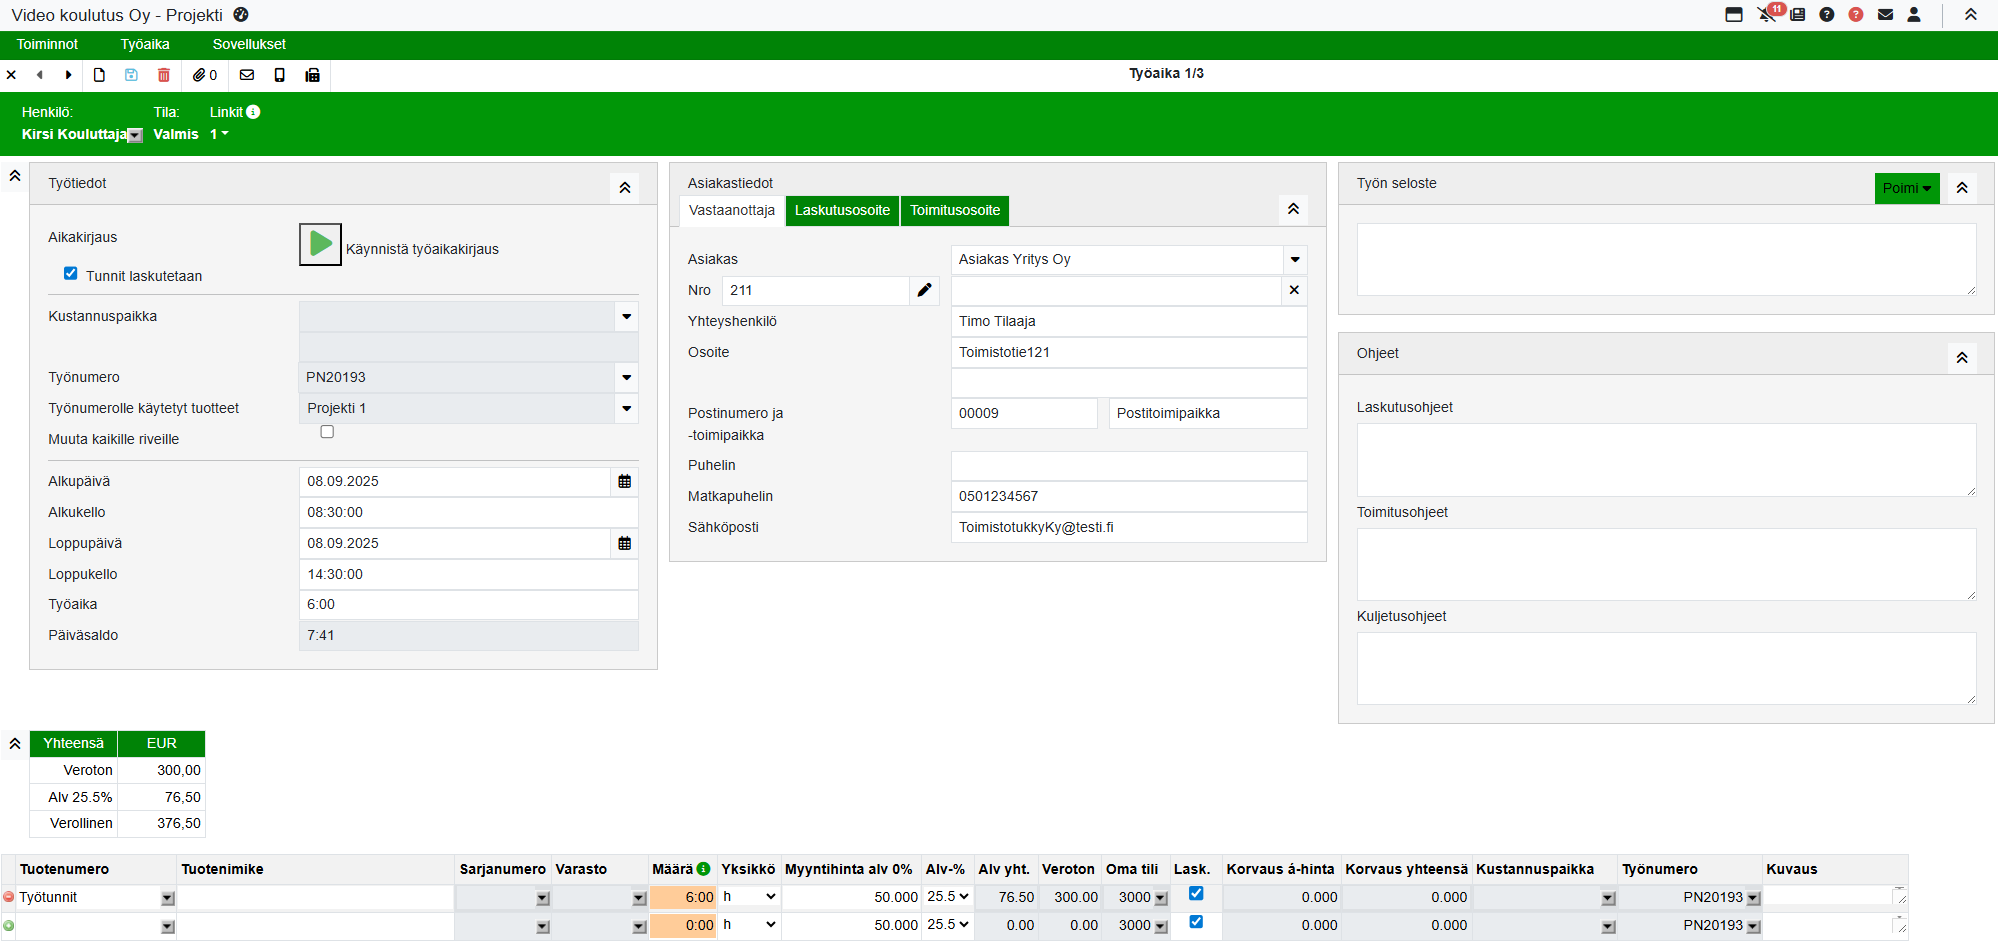Image resolution: width=1998 pixels, height=952 pixels.
Task: Click the Laskutusohjeet text area
Action: [1665, 459]
